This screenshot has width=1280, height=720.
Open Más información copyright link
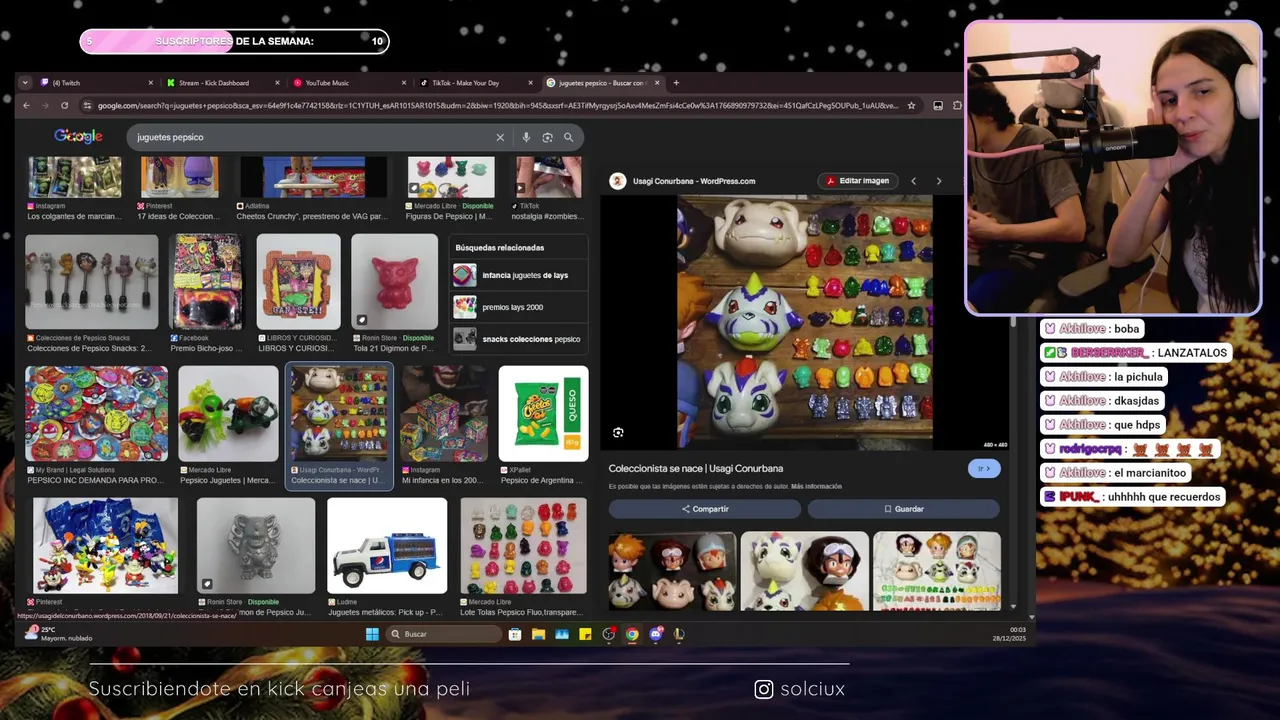coord(816,486)
